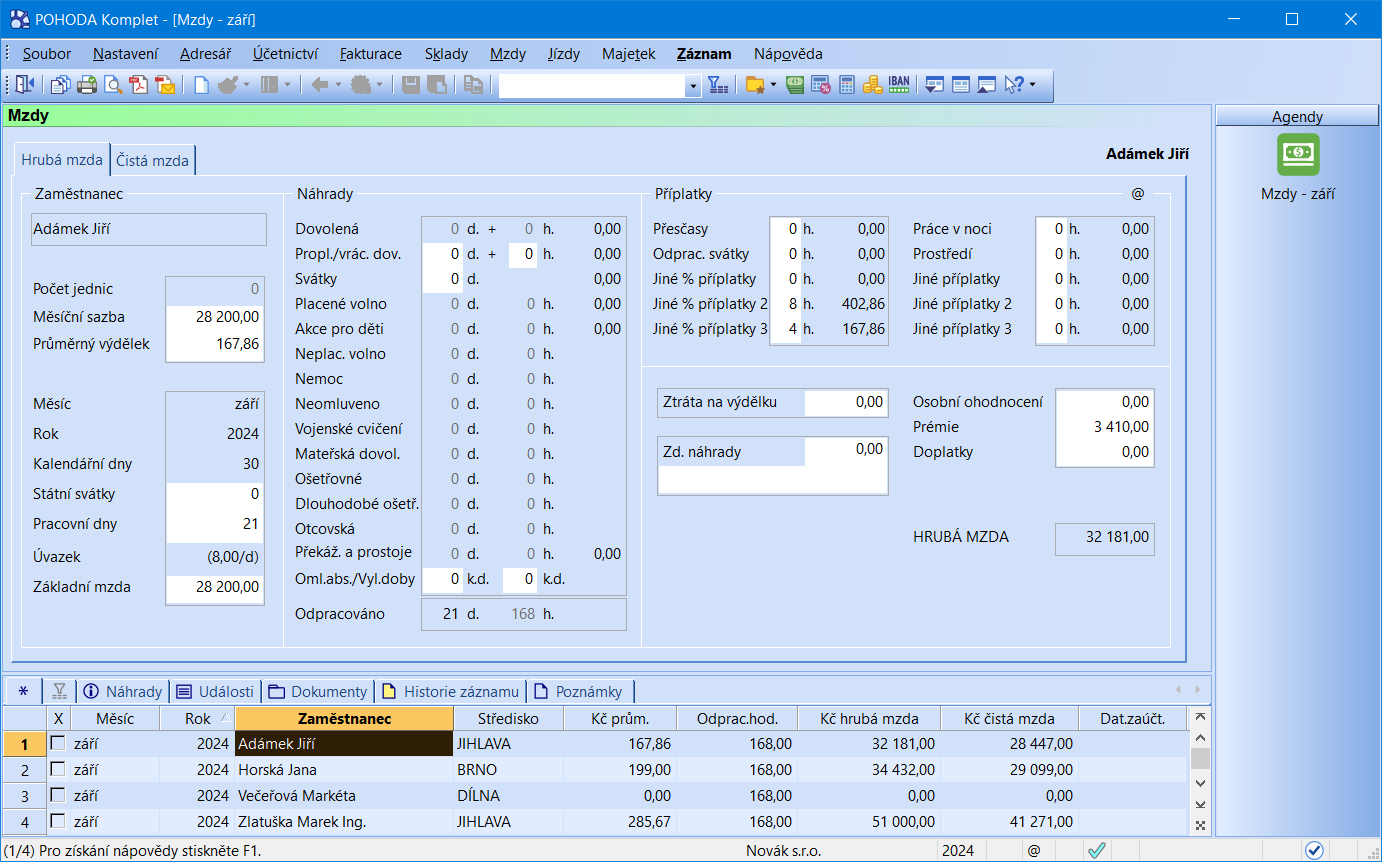Click the asterisk tab in bottom panel
This screenshot has width=1382, height=862.
[x=23, y=691]
